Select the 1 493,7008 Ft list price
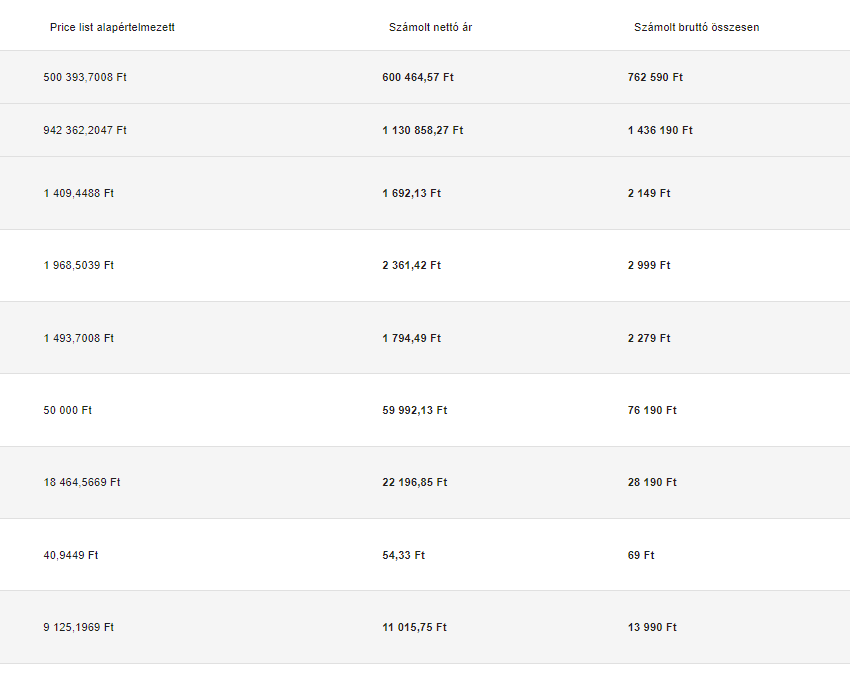 (79, 338)
